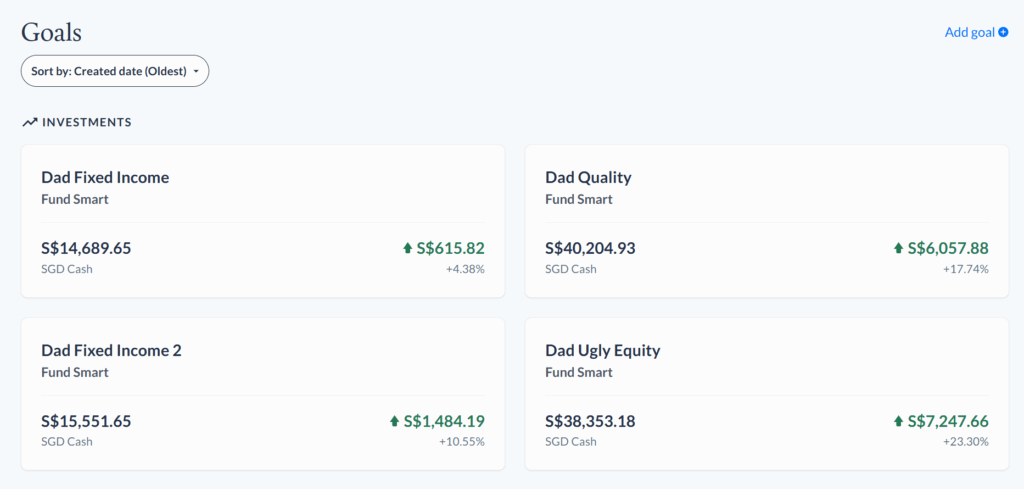
Task: Click the Investments trend arrow icon
Action: (x=30, y=123)
